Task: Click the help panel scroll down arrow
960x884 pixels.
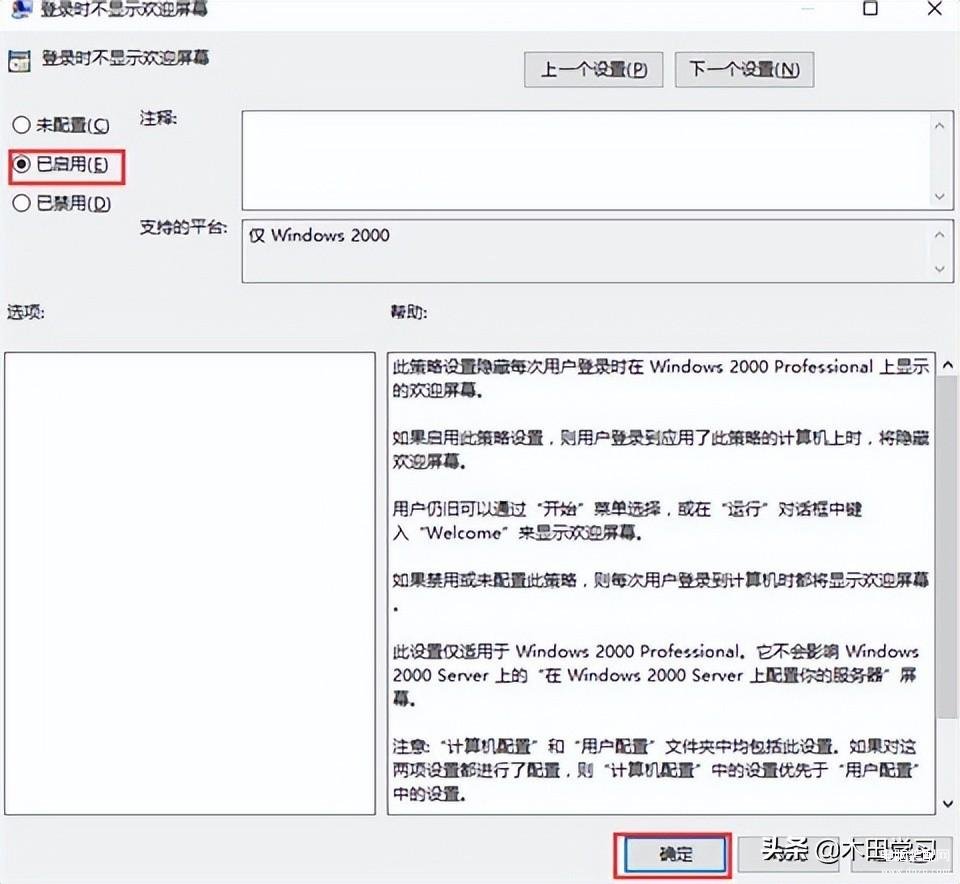Action: 948,804
